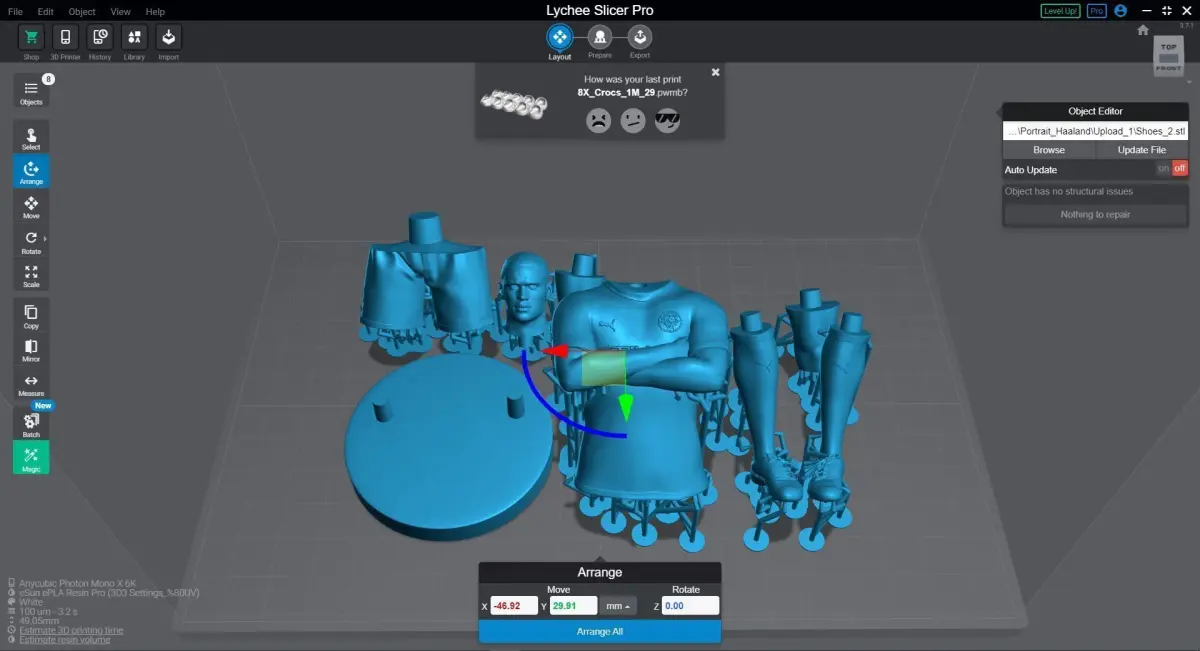
Task: Go to the Layout workflow step
Action: [559, 39]
